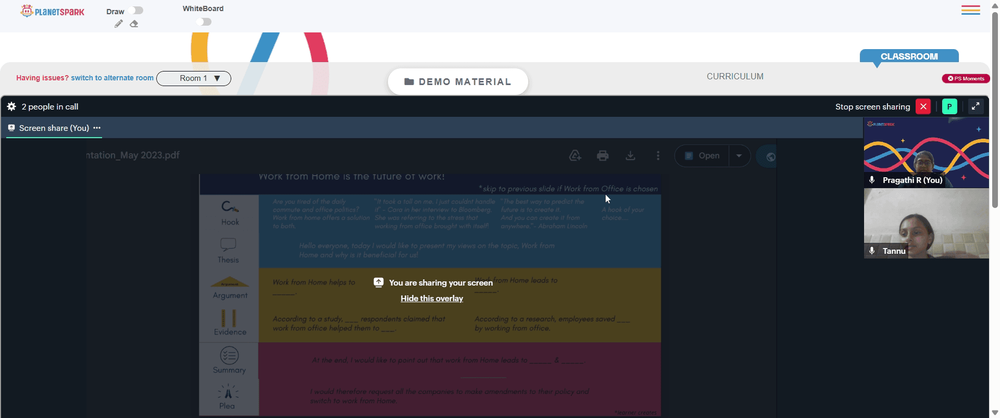This screenshot has height=418, width=1000.
Task: Click the Evidence pillars icon
Action: point(229,318)
